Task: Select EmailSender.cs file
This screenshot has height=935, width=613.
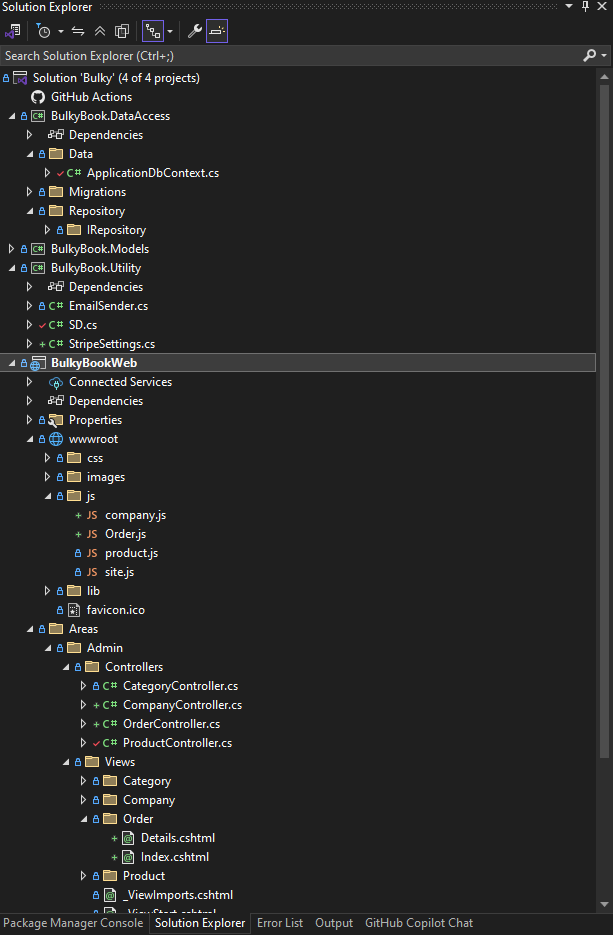Action: pyautogui.click(x=109, y=306)
